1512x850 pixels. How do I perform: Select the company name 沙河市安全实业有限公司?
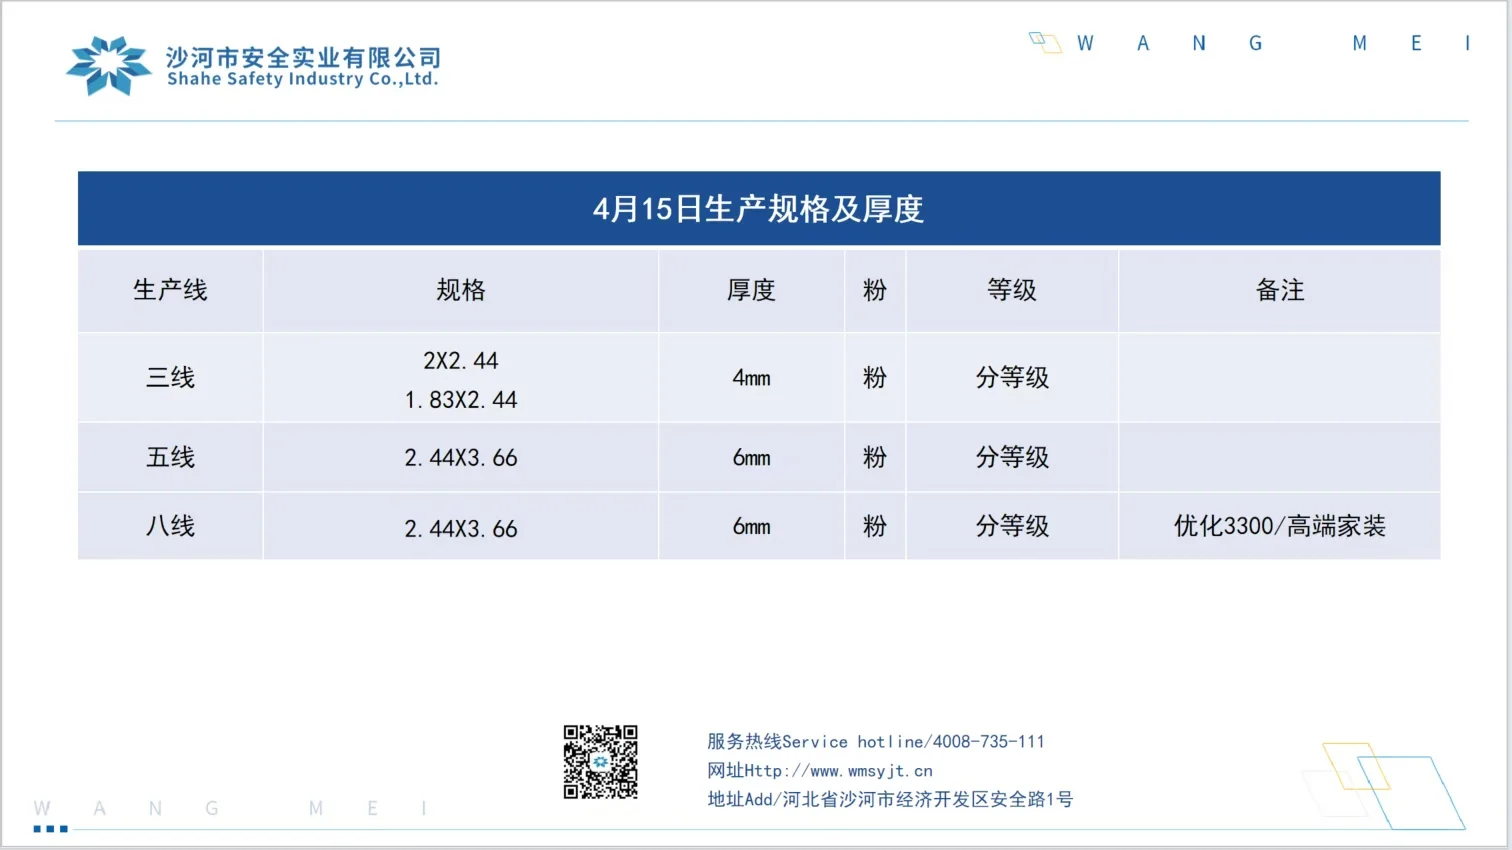tap(304, 57)
